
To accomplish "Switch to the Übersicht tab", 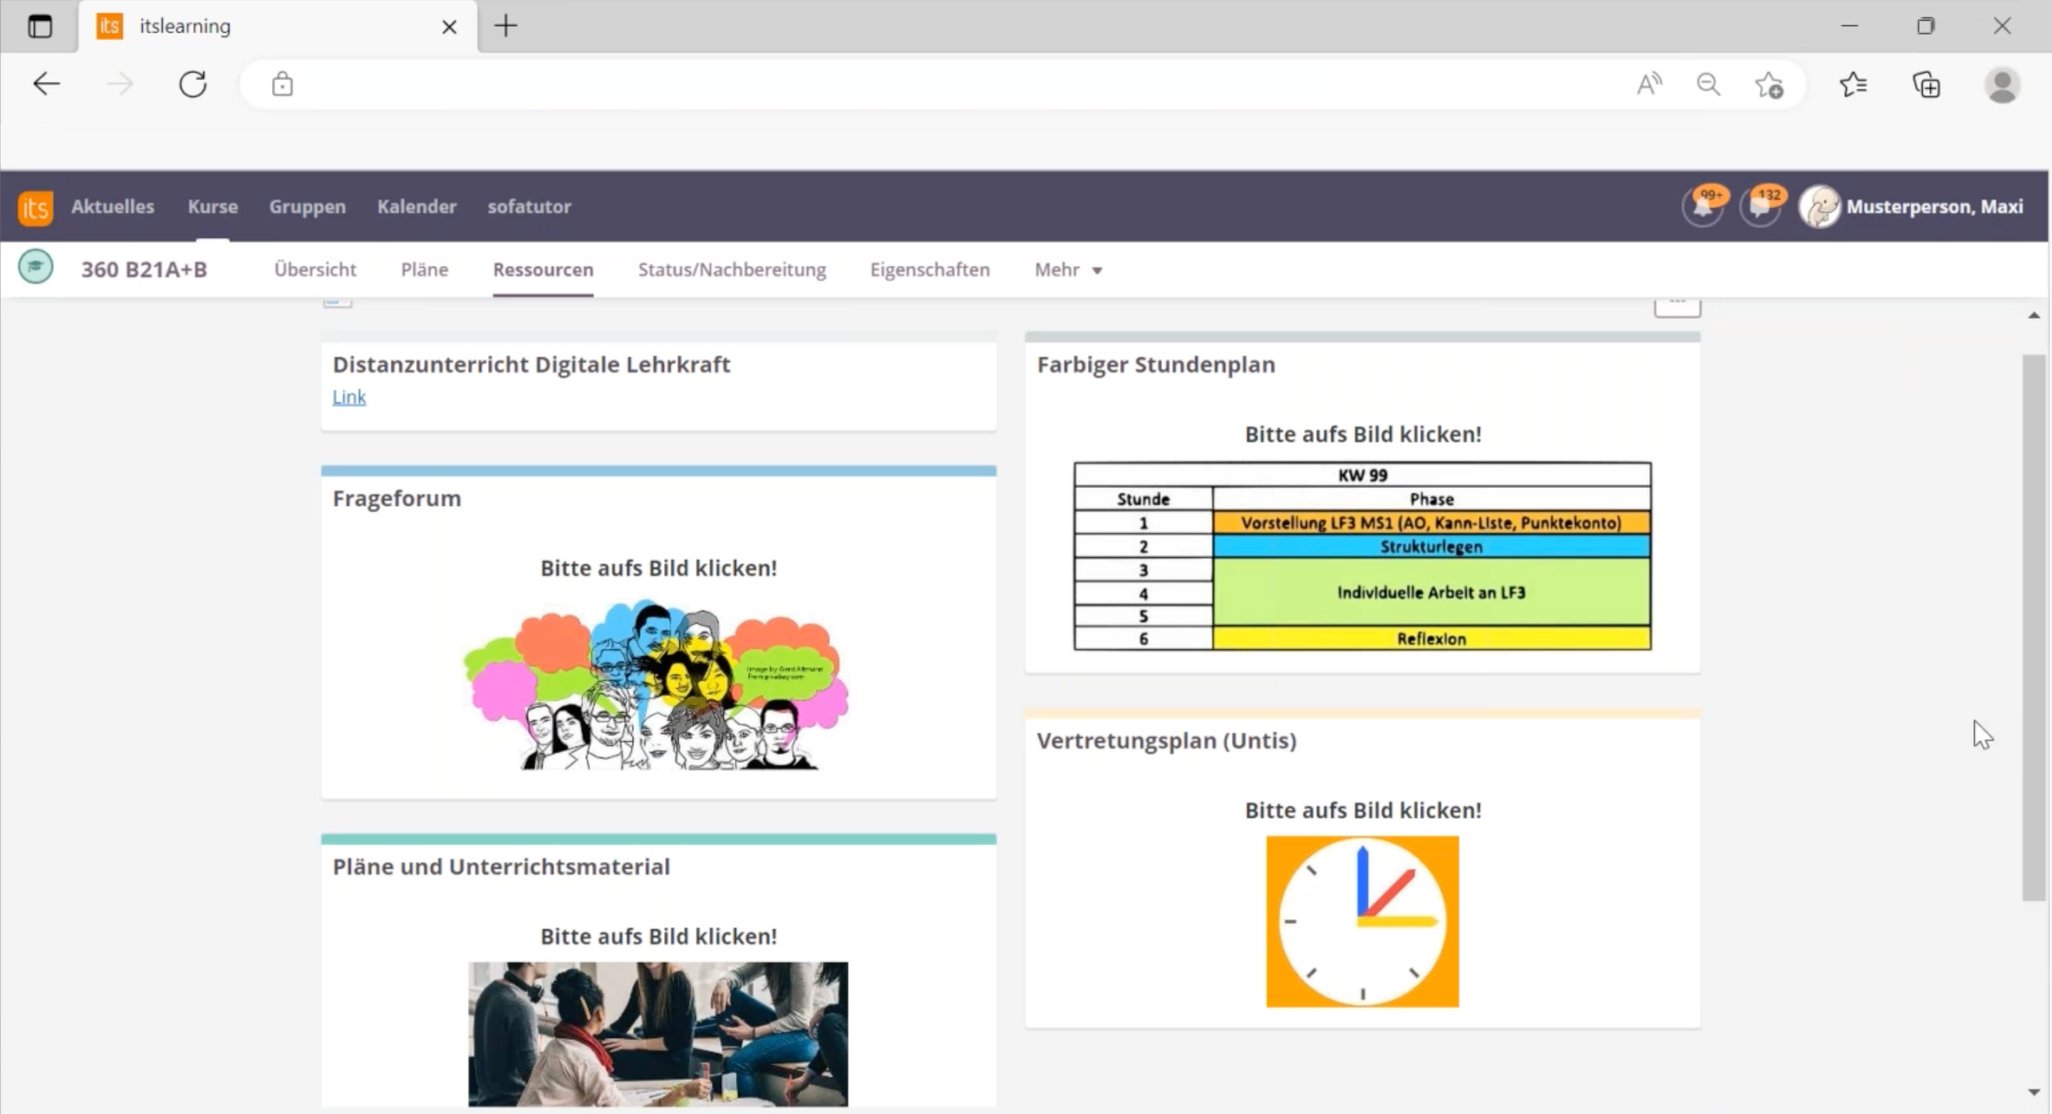I will (315, 269).
